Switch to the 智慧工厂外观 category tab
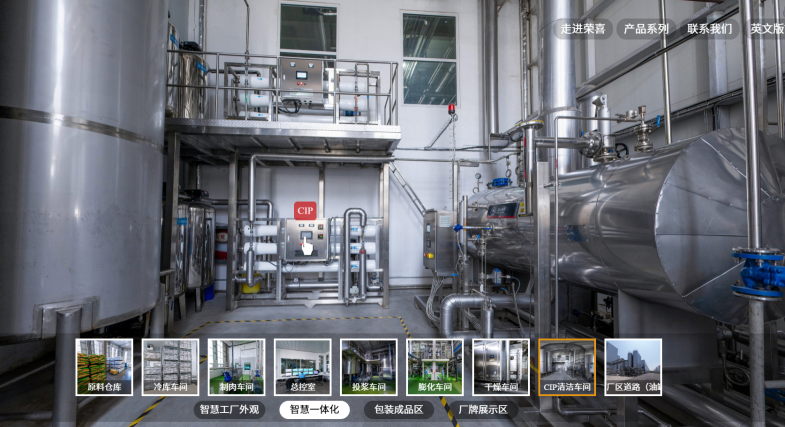Image resolution: width=785 pixels, height=427 pixels. click(229, 410)
